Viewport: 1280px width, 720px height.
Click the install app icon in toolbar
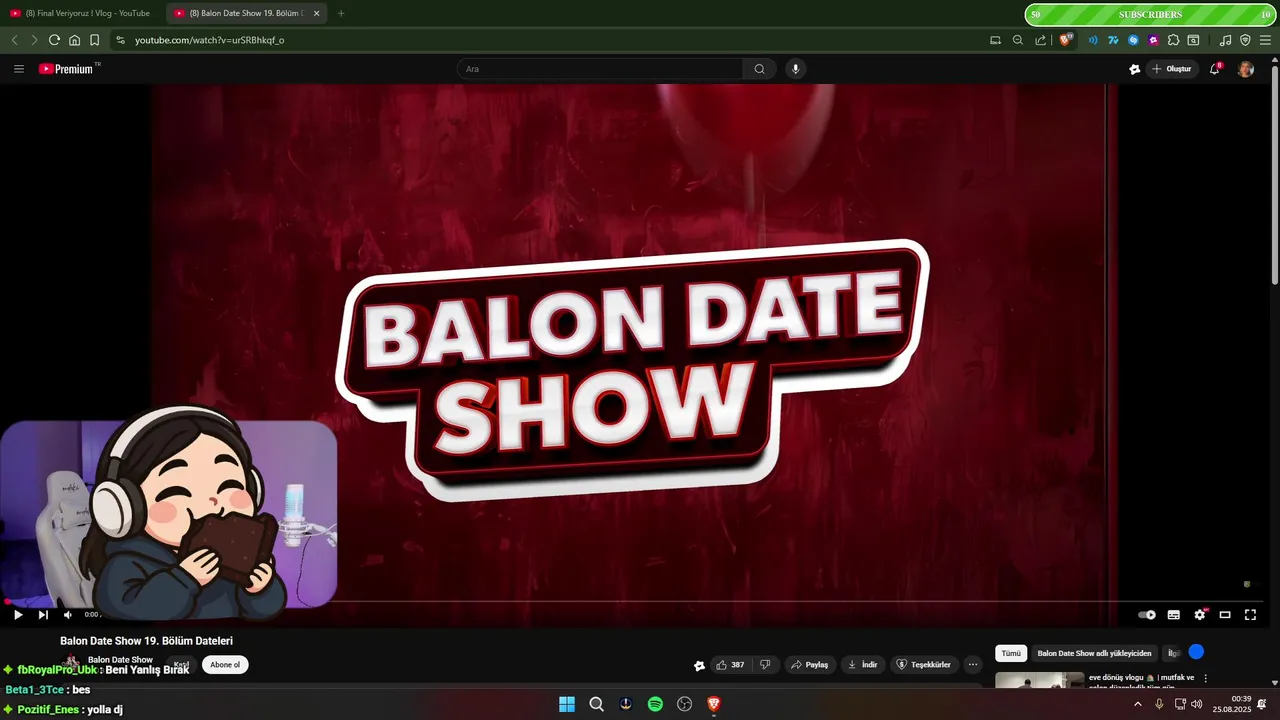click(995, 40)
